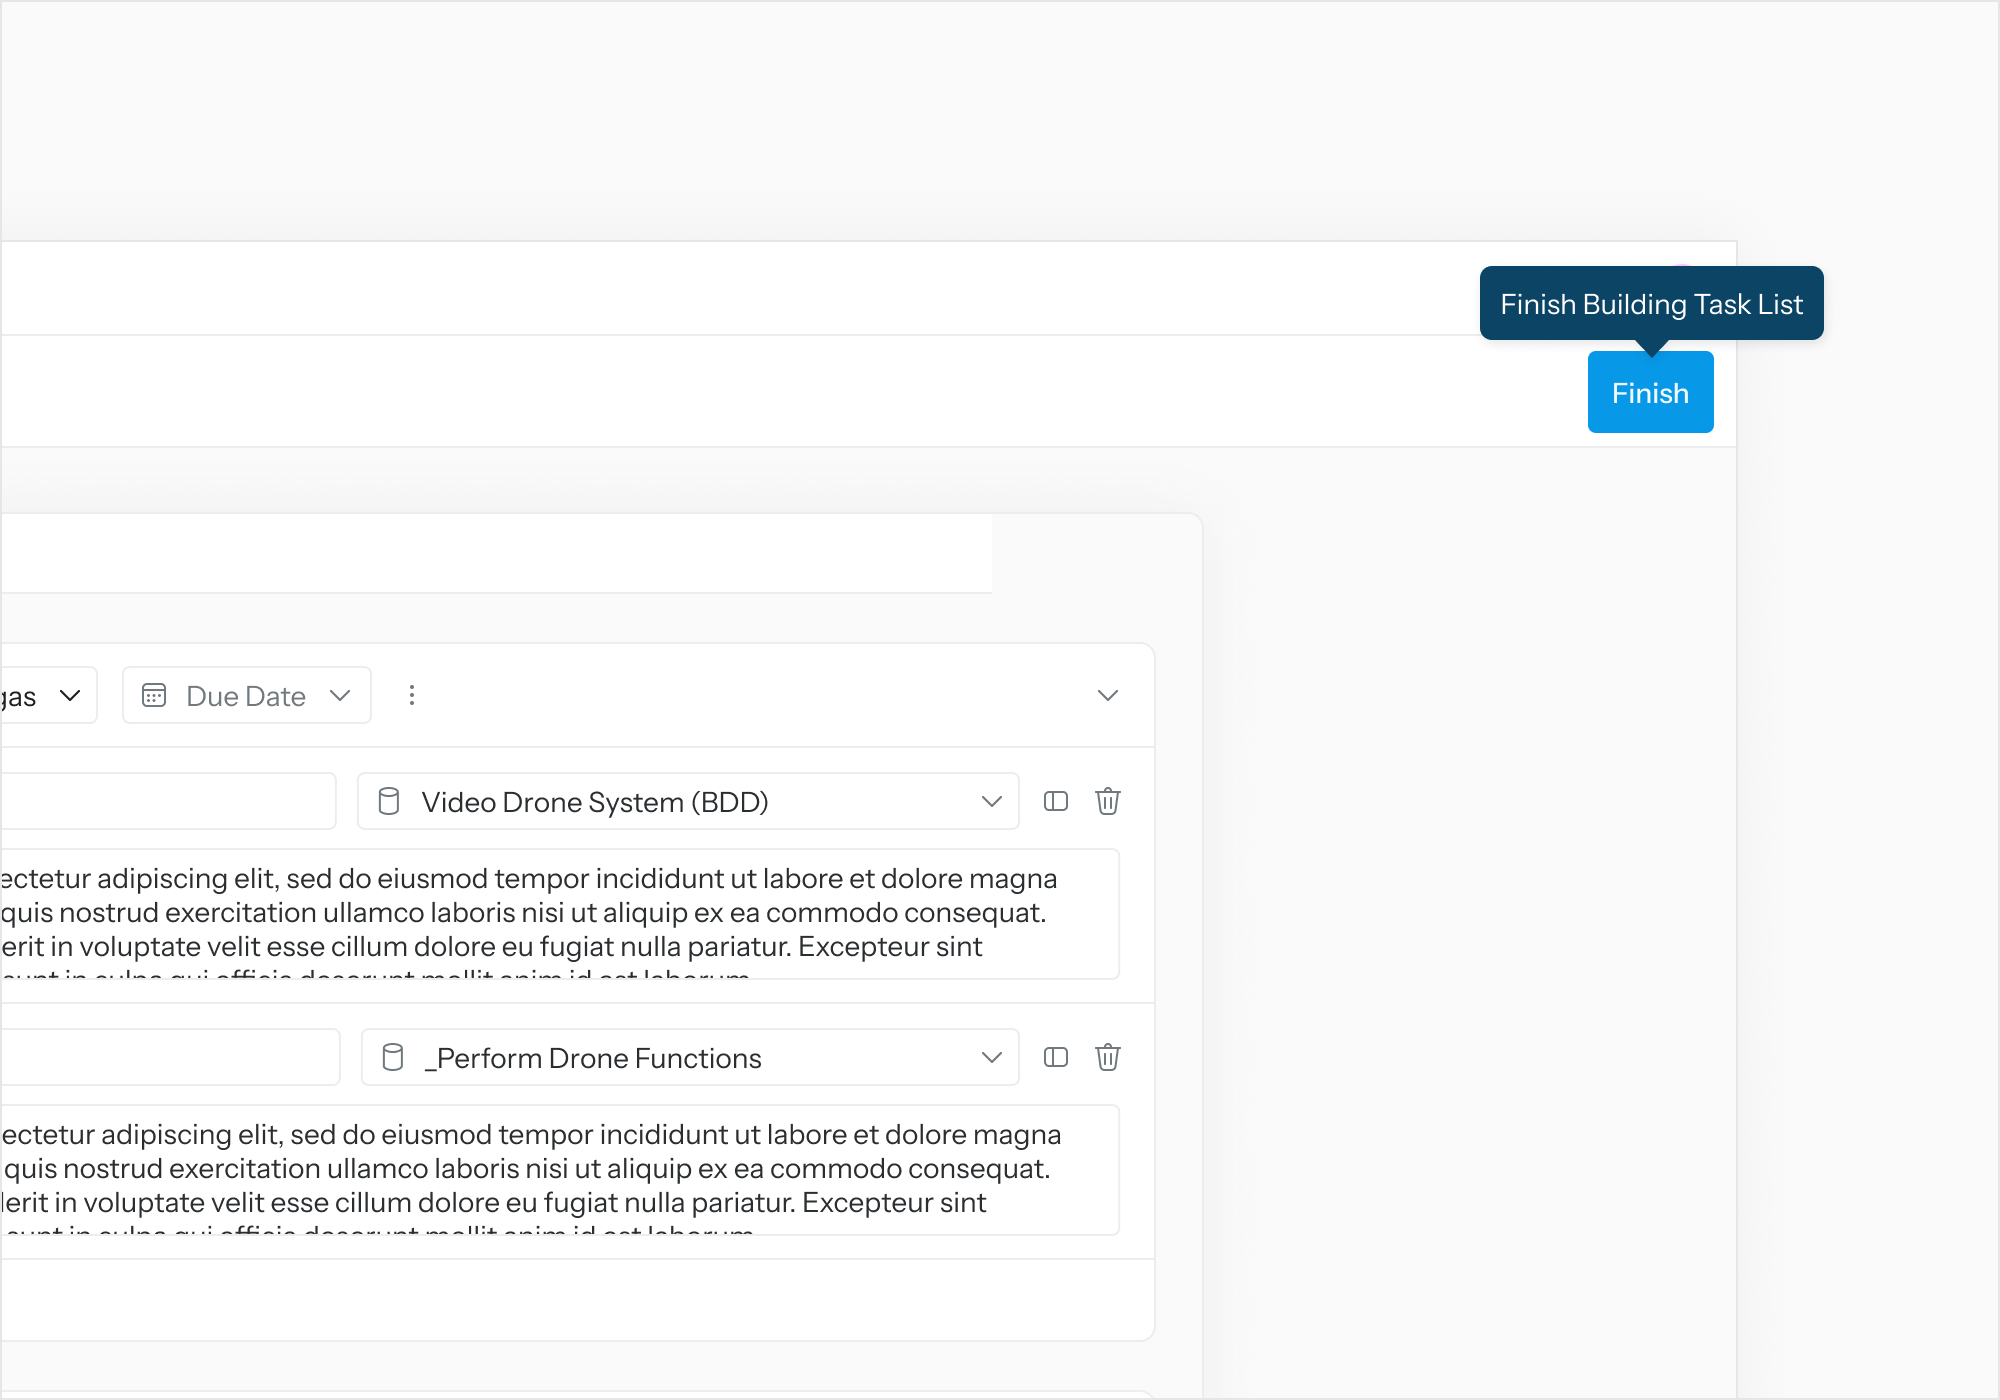Open the Due Date dropdown
The image size is (2000, 1400).
[x=247, y=696]
